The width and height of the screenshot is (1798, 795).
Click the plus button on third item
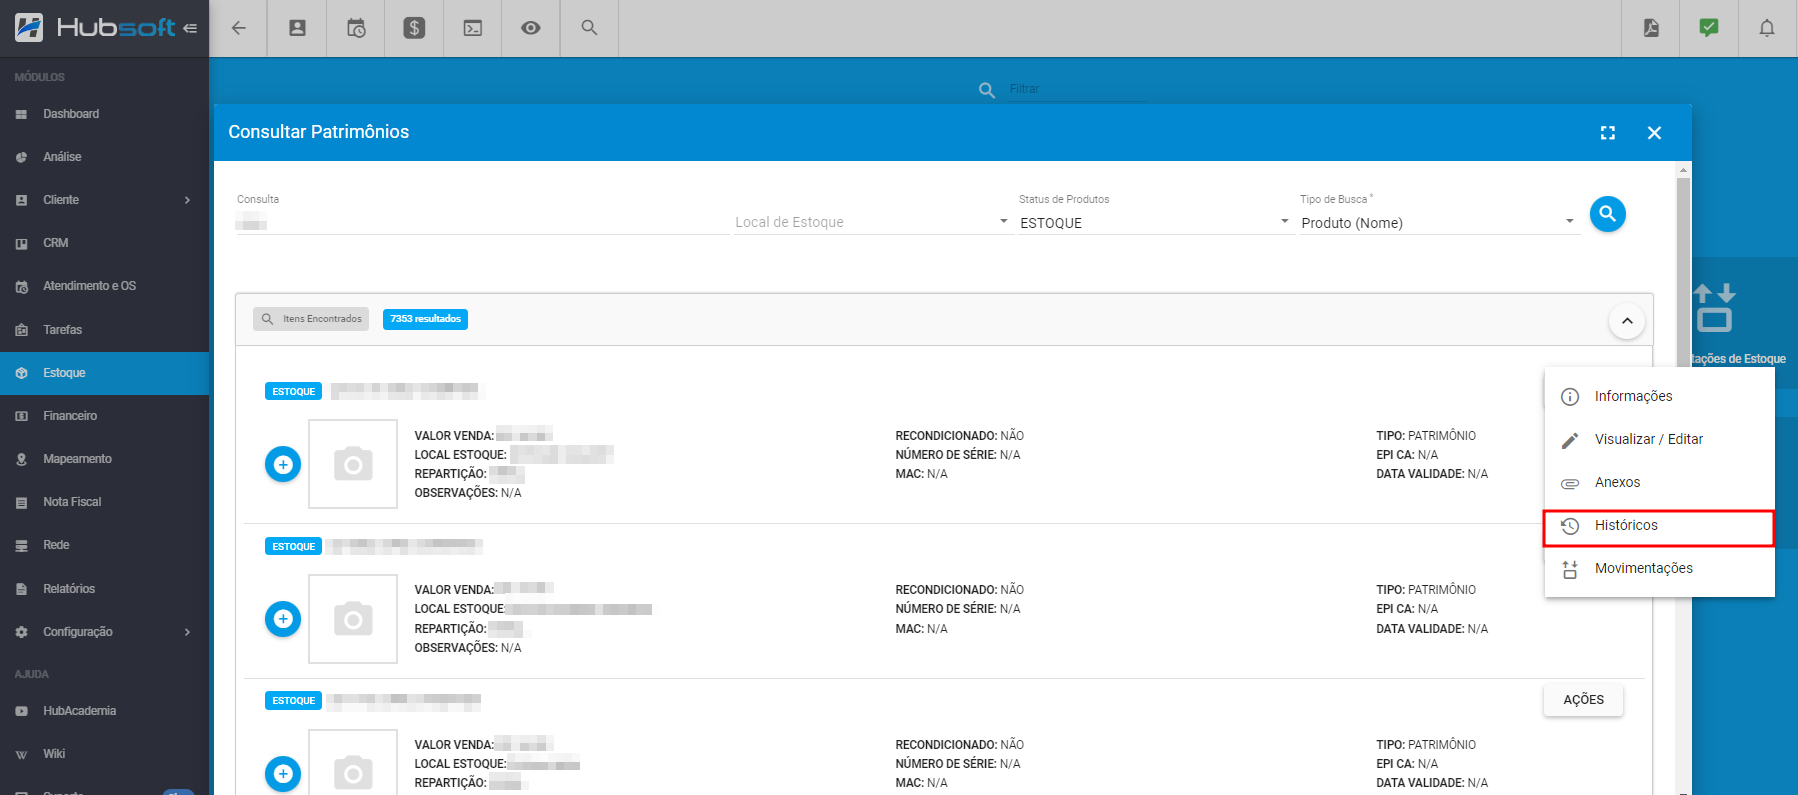[283, 773]
